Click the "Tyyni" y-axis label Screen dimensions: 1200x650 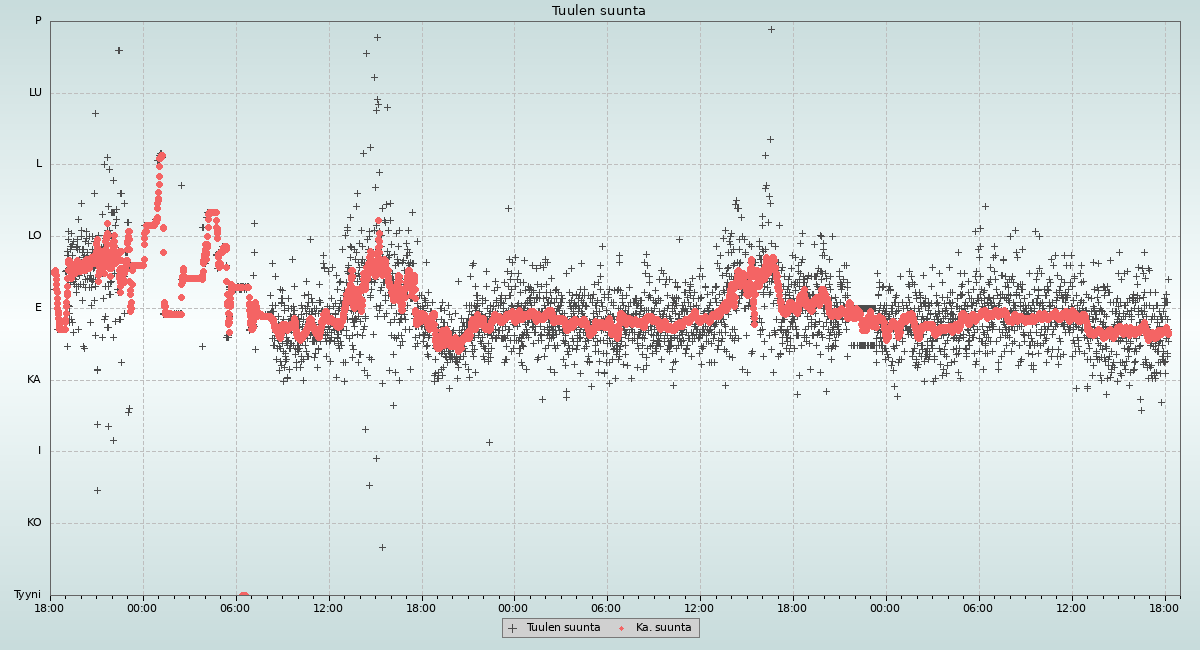click(28, 595)
